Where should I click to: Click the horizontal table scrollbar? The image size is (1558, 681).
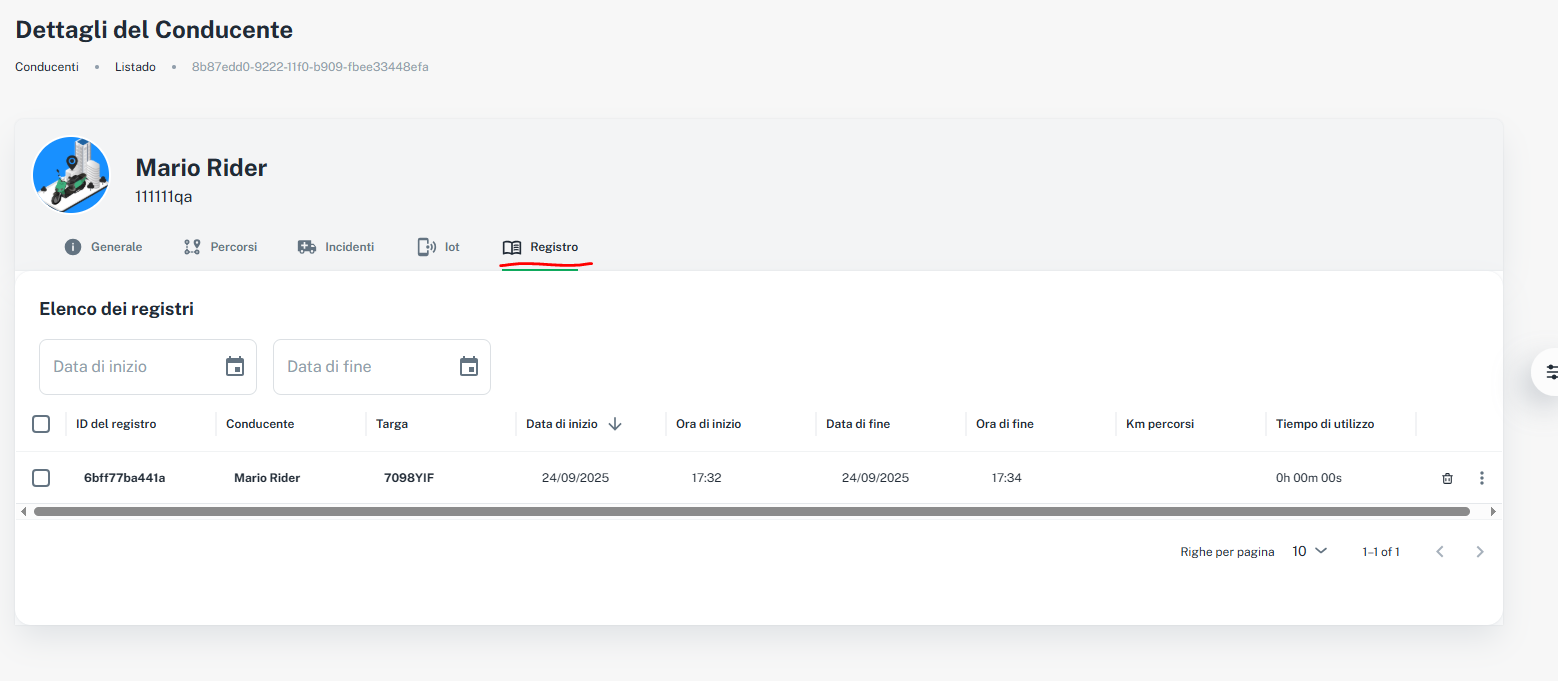click(x=750, y=511)
